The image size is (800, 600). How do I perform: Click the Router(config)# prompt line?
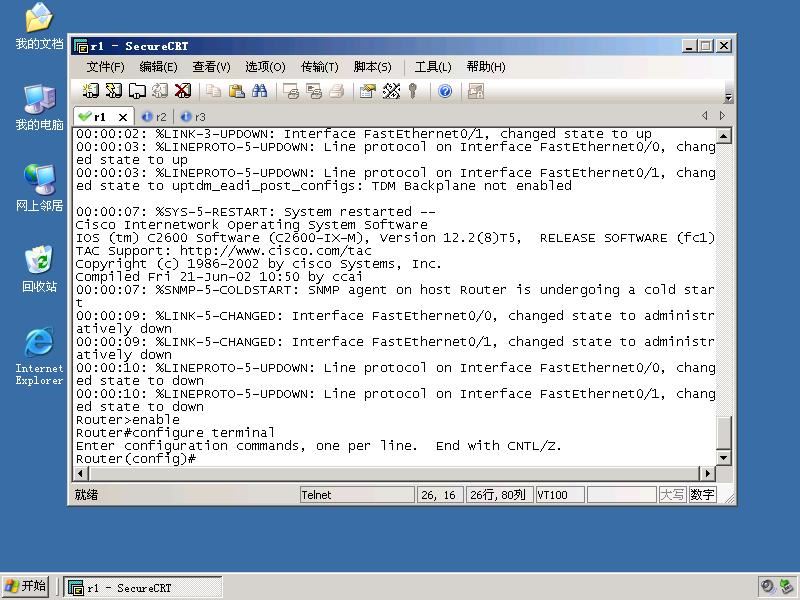pyautogui.click(x=136, y=459)
